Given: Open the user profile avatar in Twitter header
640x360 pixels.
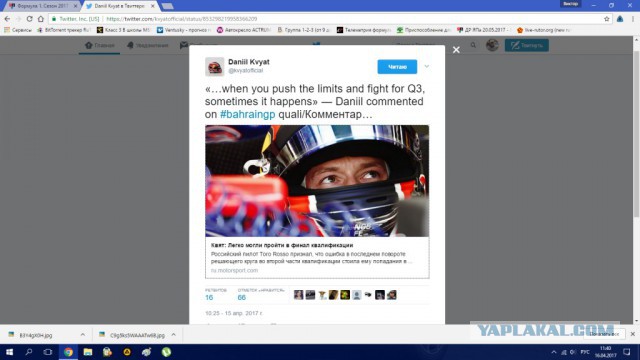Looking at the screenshot, I should (492, 45).
